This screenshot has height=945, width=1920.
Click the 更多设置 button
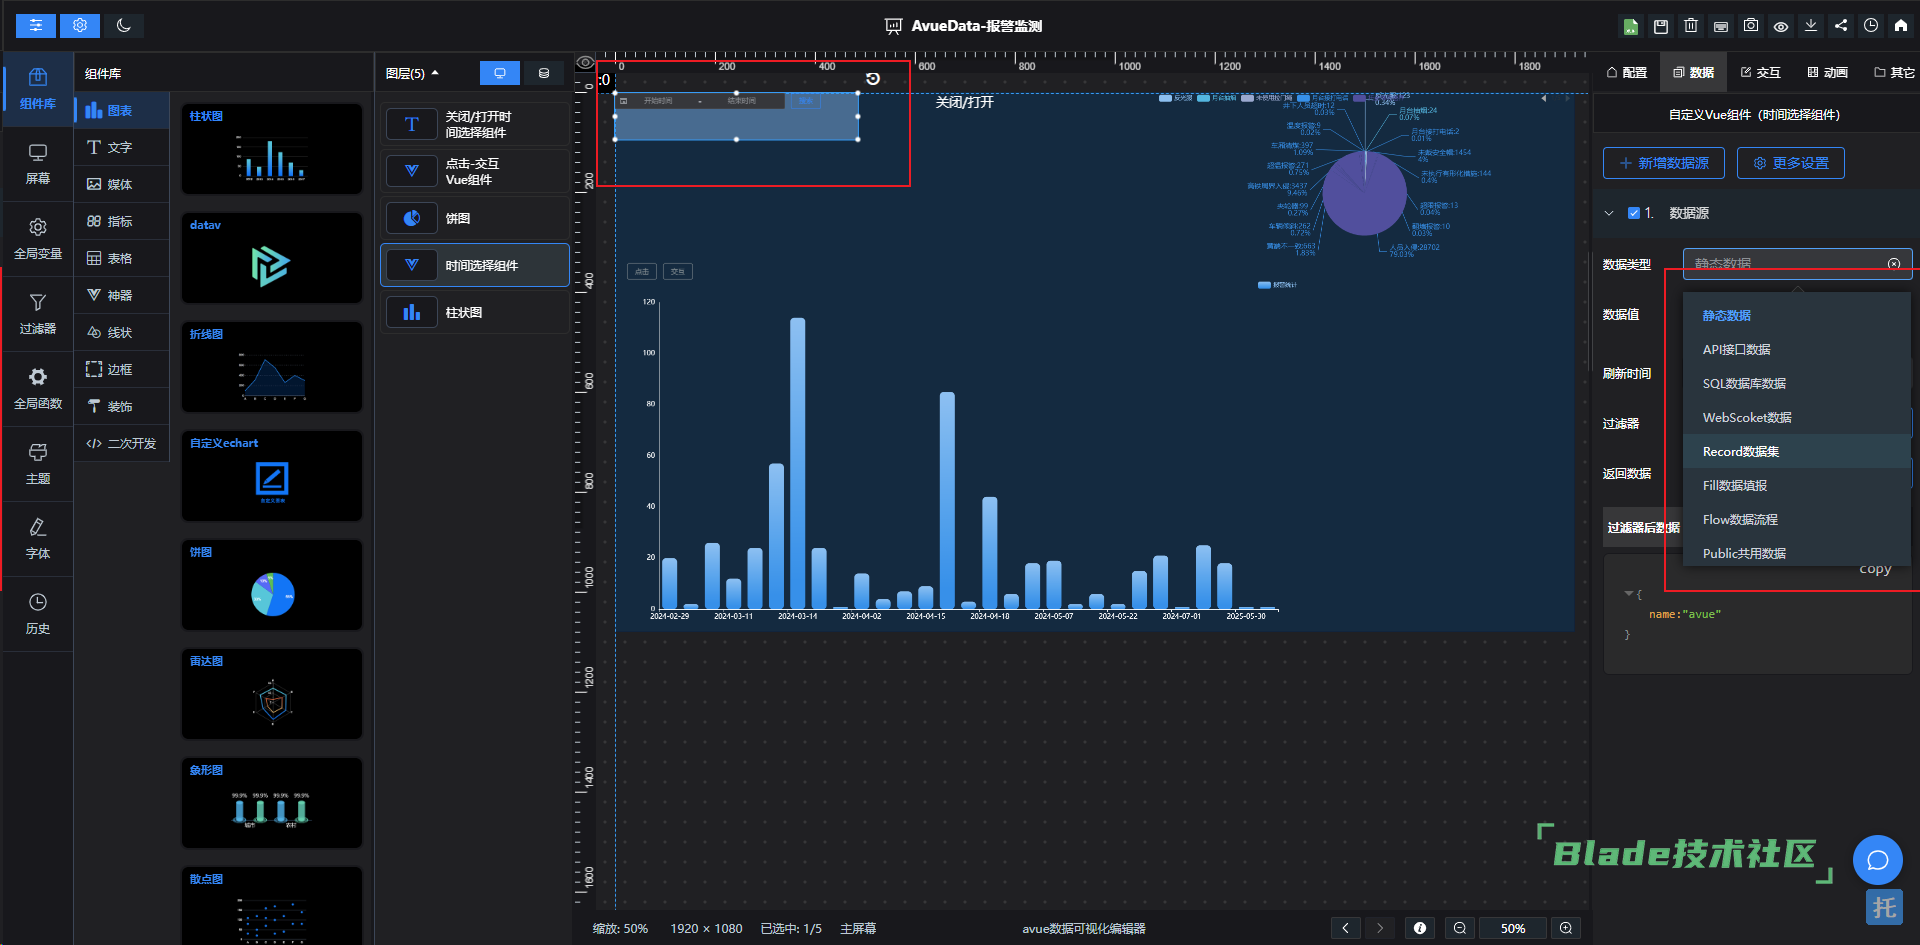click(1790, 163)
